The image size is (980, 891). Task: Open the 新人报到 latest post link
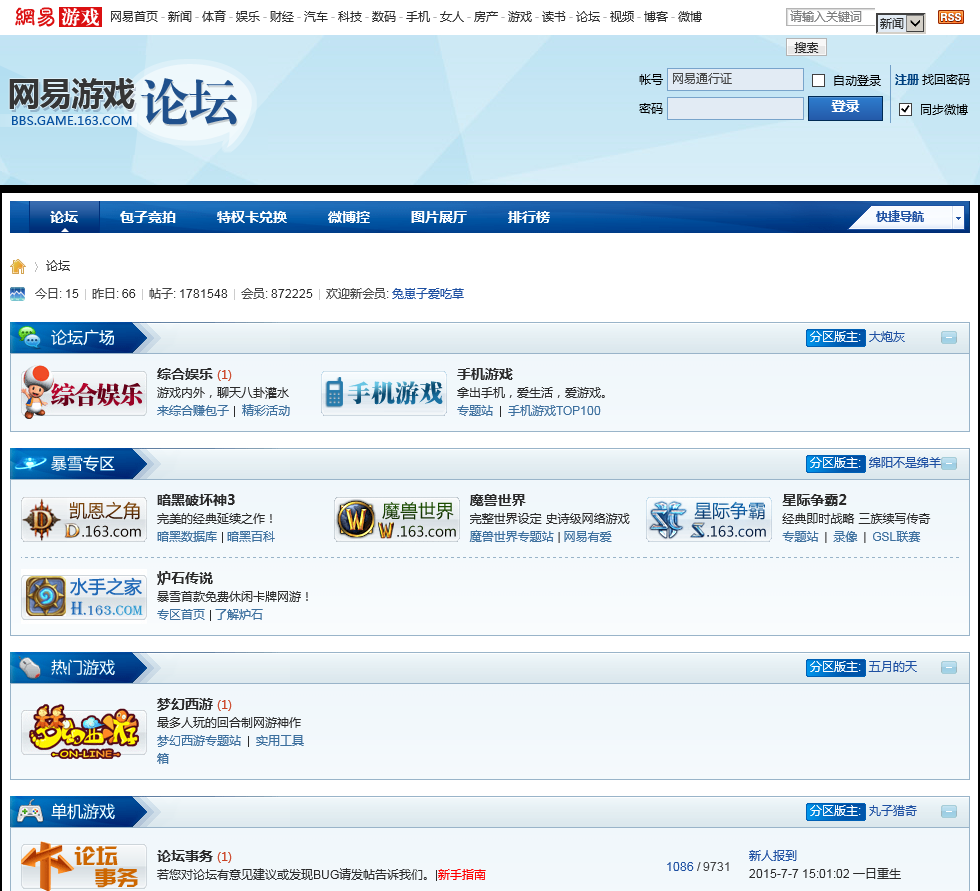pos(772,856)
